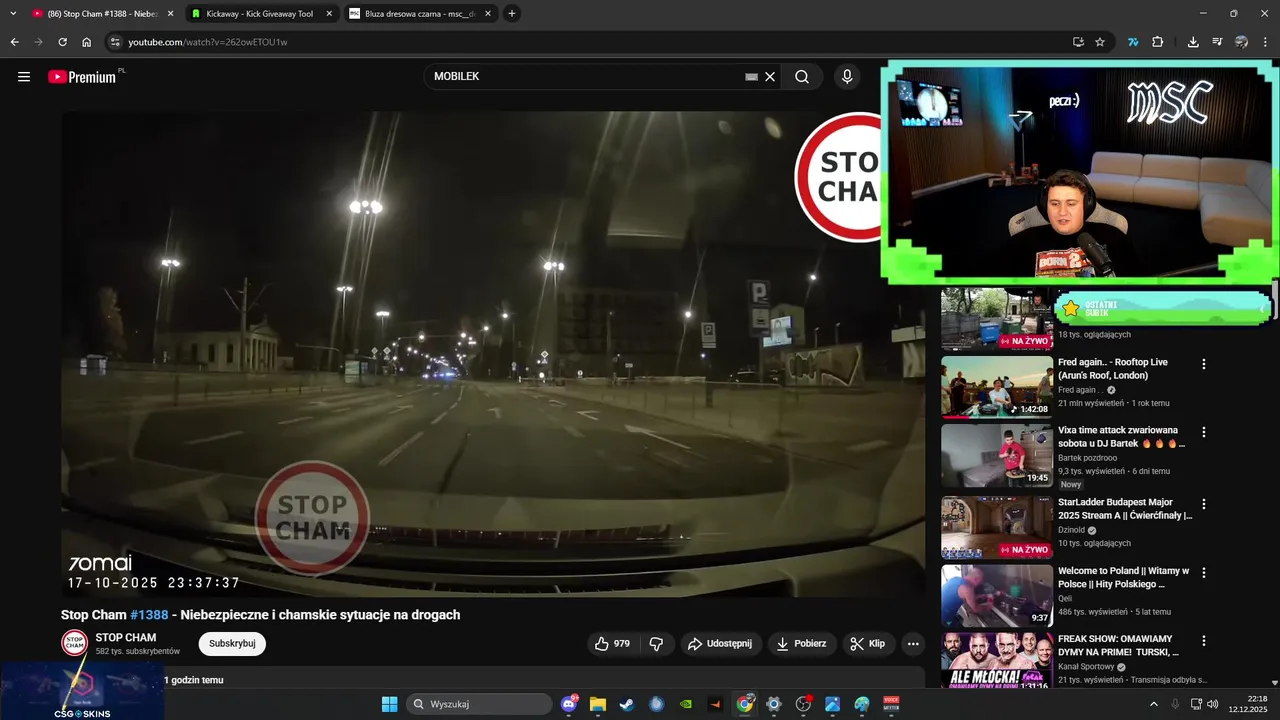1280x720 pixels.
Task: Switch to the Kickaway Giveaway Tool tab
Action: point(258,14)
